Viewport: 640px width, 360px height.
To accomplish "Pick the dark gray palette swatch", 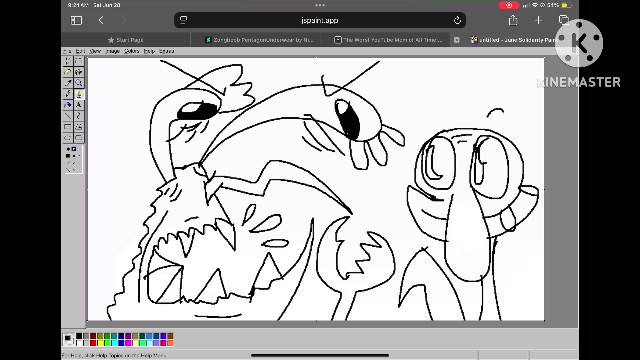I will (x=86, y=336).
